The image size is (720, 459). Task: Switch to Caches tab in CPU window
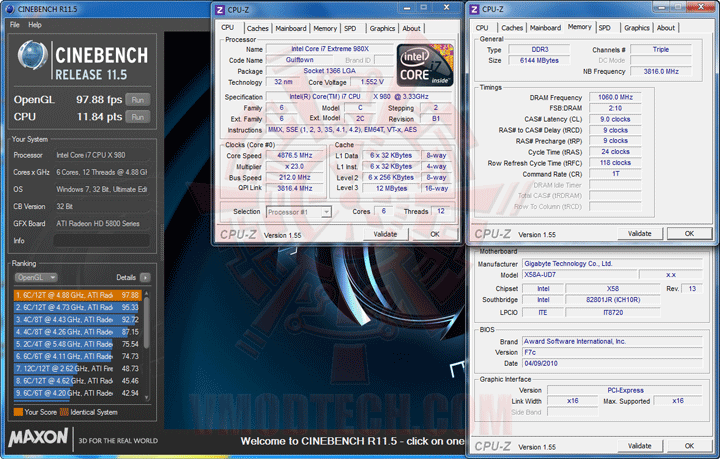(258, 28)
